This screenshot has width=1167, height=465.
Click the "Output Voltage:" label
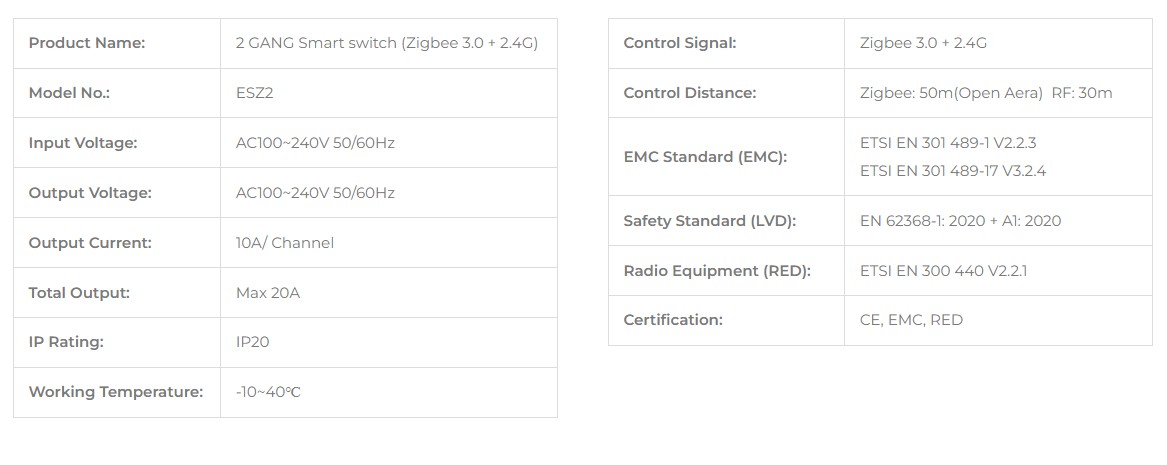90,193
